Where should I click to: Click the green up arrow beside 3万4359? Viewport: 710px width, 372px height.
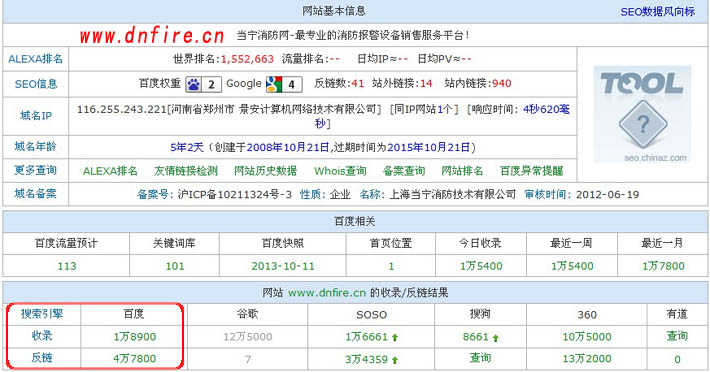395,360
